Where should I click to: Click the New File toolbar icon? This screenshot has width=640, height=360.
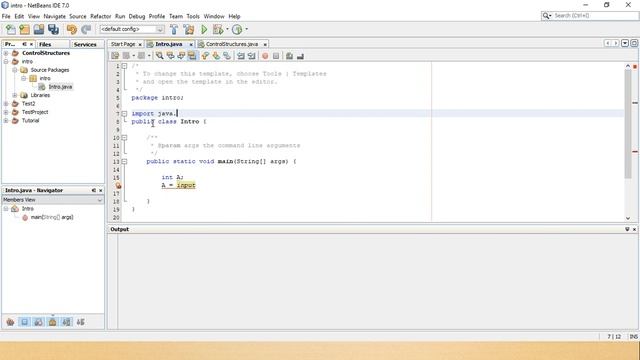click(11, 29)
